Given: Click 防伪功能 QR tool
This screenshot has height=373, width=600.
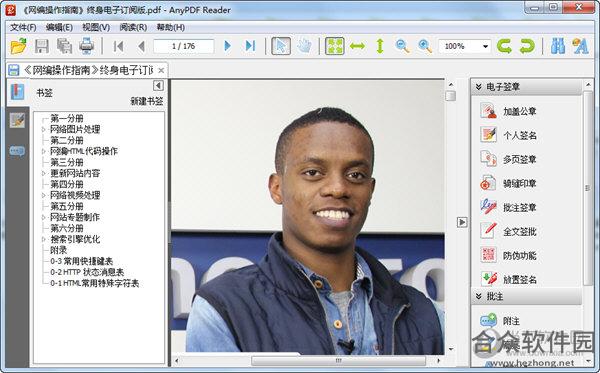Looking at the screenshot, I should click(508, 256).
